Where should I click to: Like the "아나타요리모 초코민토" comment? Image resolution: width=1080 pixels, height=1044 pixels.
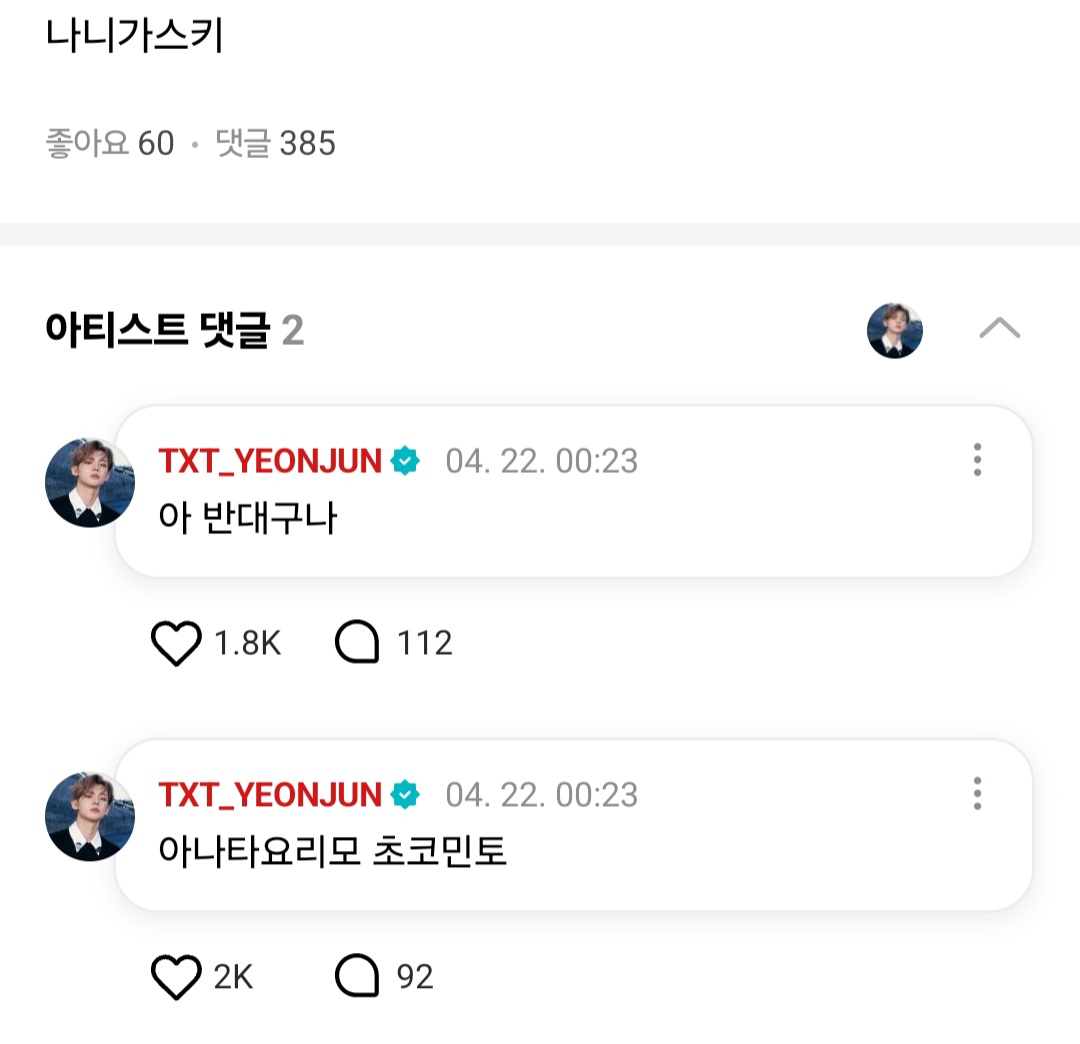[x=176, y=977]
